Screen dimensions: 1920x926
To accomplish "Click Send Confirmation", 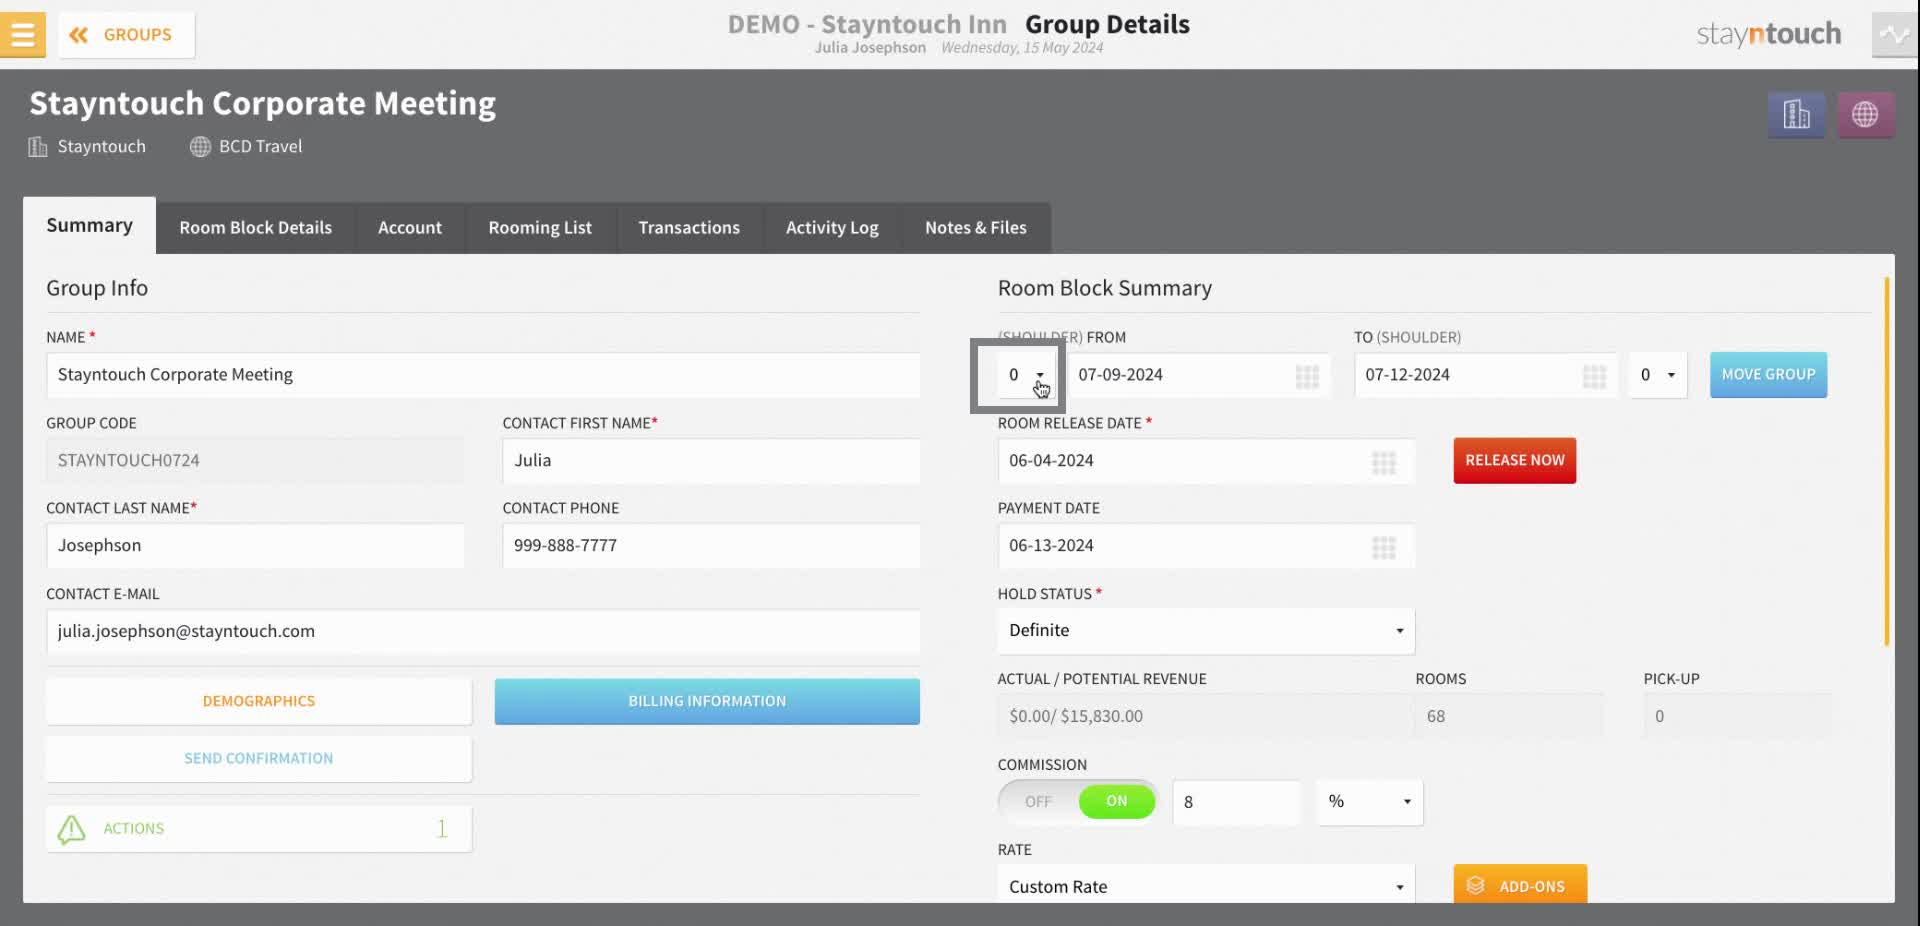I will click(259, 759).
